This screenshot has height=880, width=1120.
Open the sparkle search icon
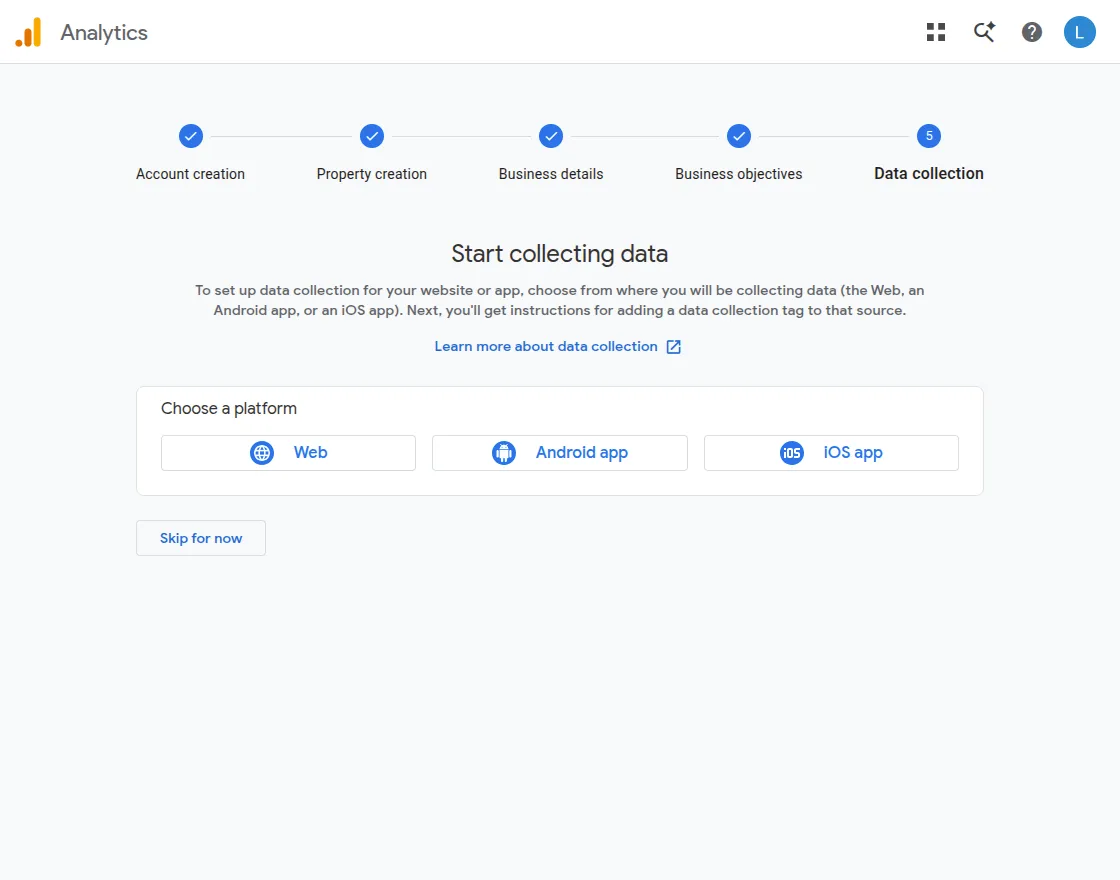[x=984, y=32]
